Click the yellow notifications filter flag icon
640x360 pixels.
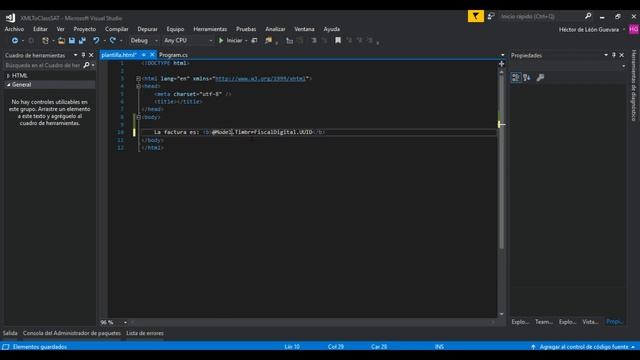tap(476, 16)
